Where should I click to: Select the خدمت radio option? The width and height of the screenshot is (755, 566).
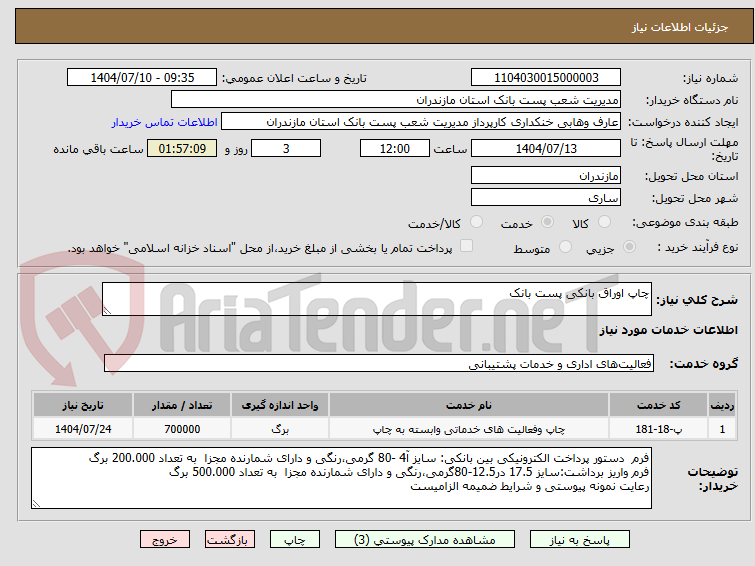(547, 222)
